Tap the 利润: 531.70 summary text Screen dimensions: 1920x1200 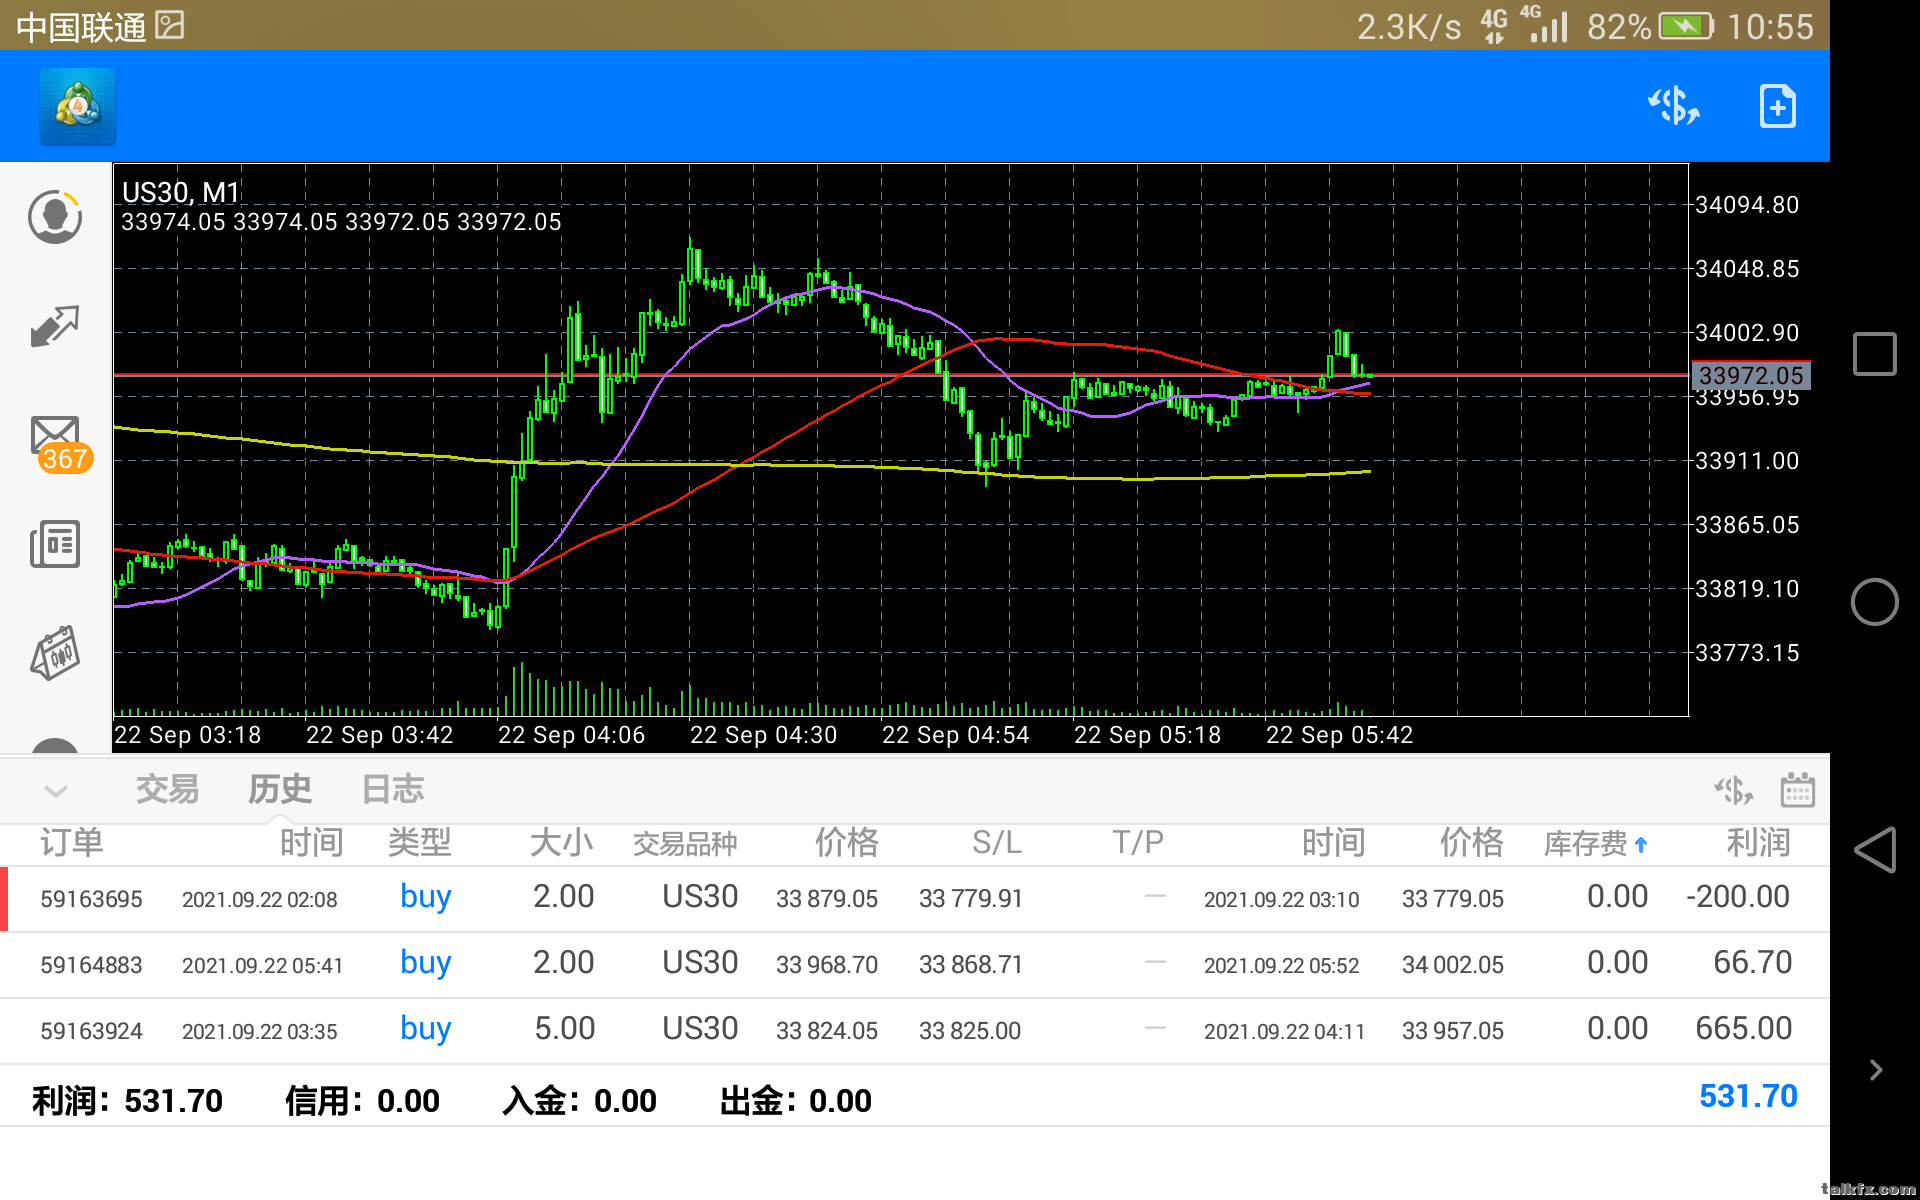127,1101
